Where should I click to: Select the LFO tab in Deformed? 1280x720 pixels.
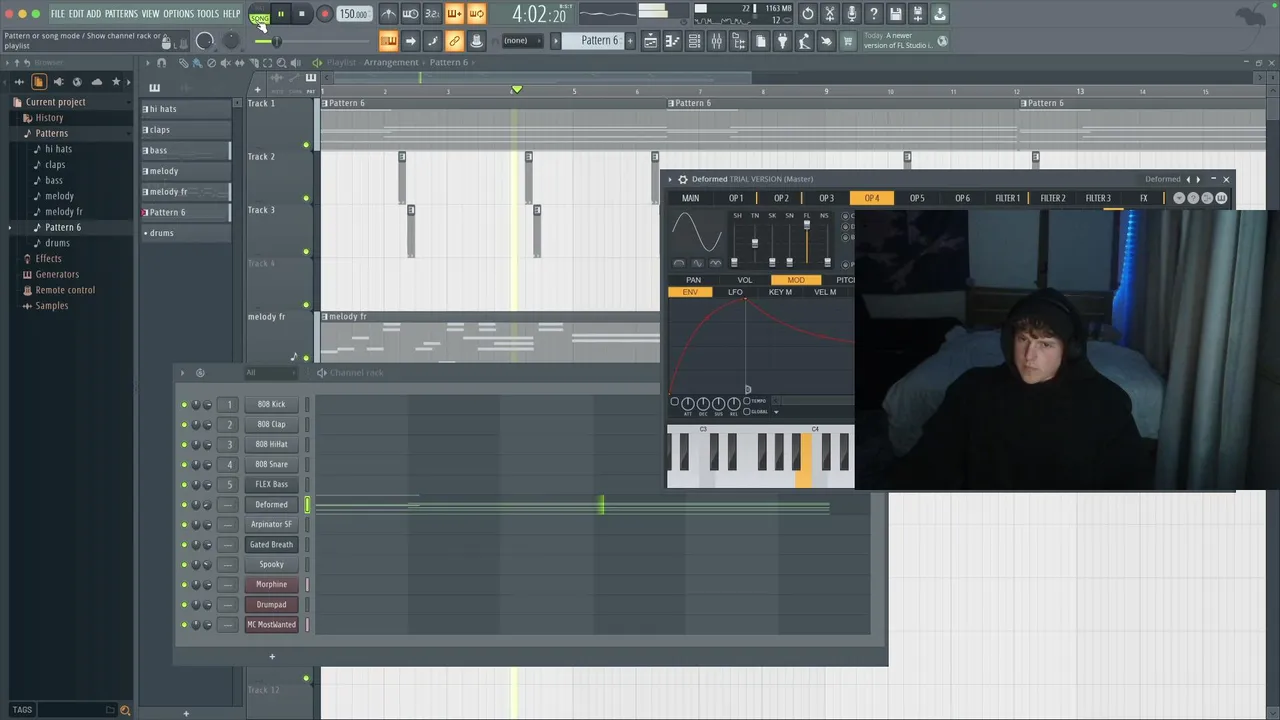pos(735,292)
